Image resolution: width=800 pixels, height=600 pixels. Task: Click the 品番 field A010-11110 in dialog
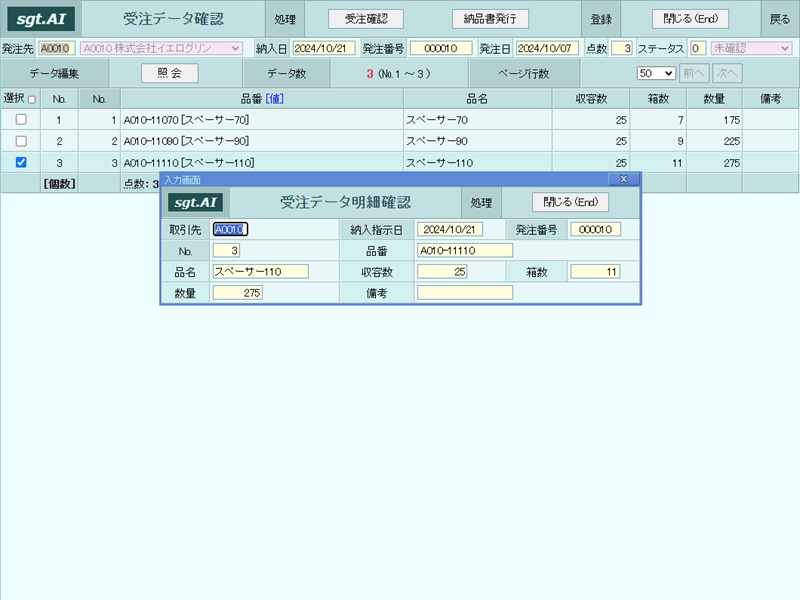465,251
